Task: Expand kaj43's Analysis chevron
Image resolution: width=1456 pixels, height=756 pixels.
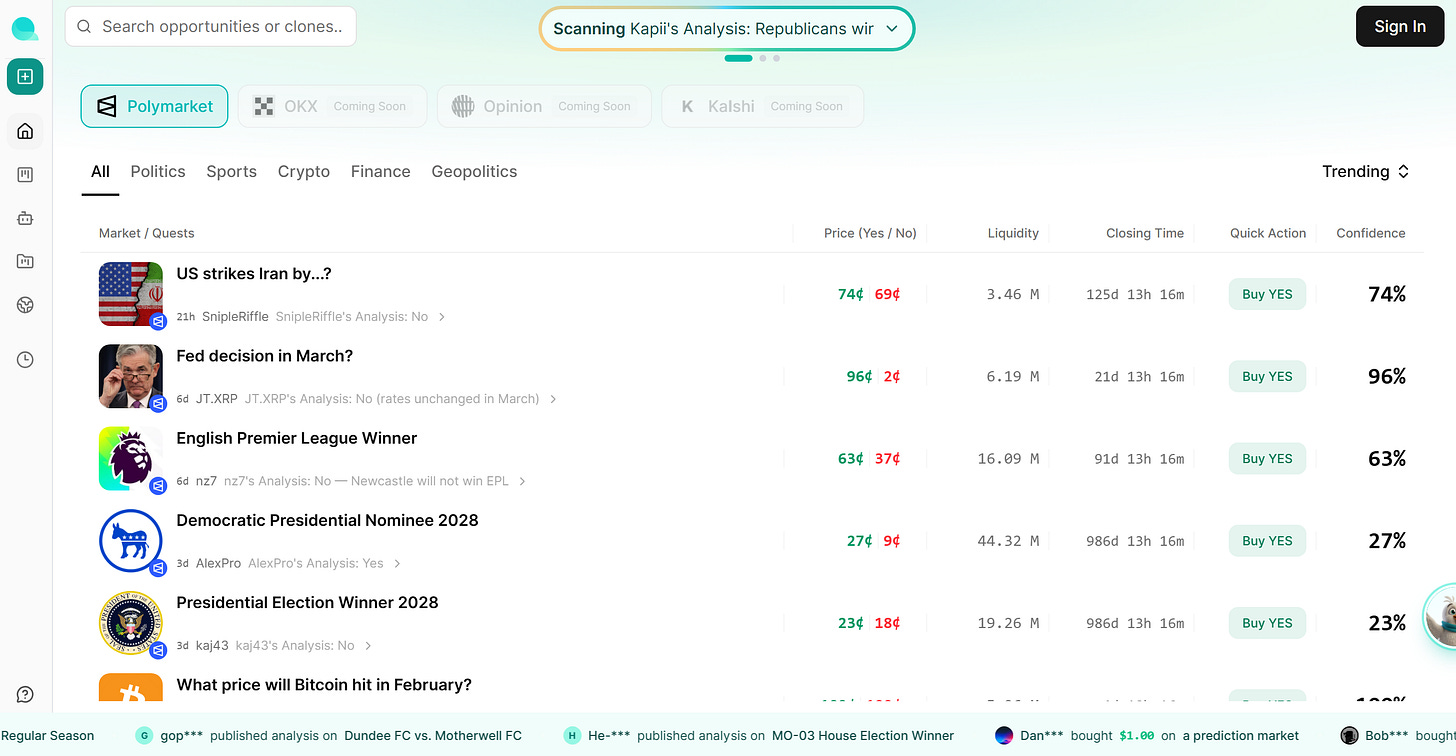Action: pos(368,646)
